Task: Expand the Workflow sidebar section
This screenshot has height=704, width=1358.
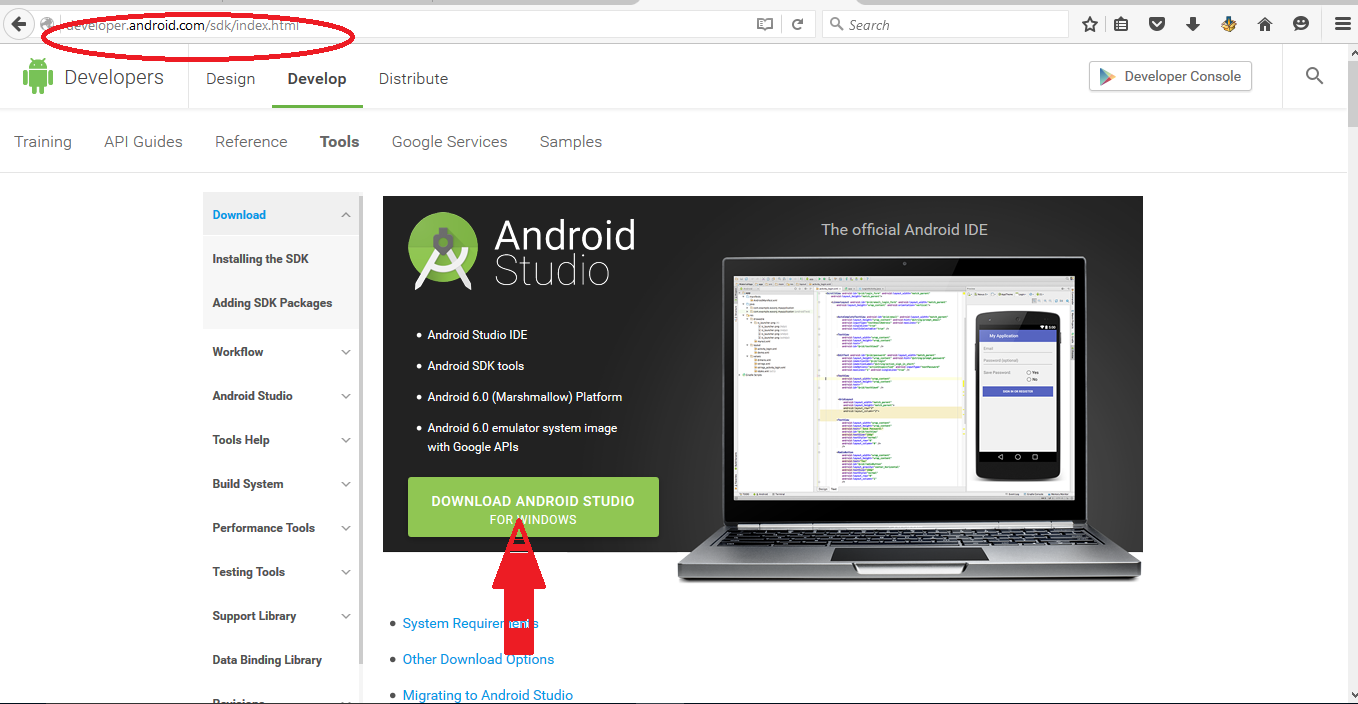Action: tap(346, 352)
